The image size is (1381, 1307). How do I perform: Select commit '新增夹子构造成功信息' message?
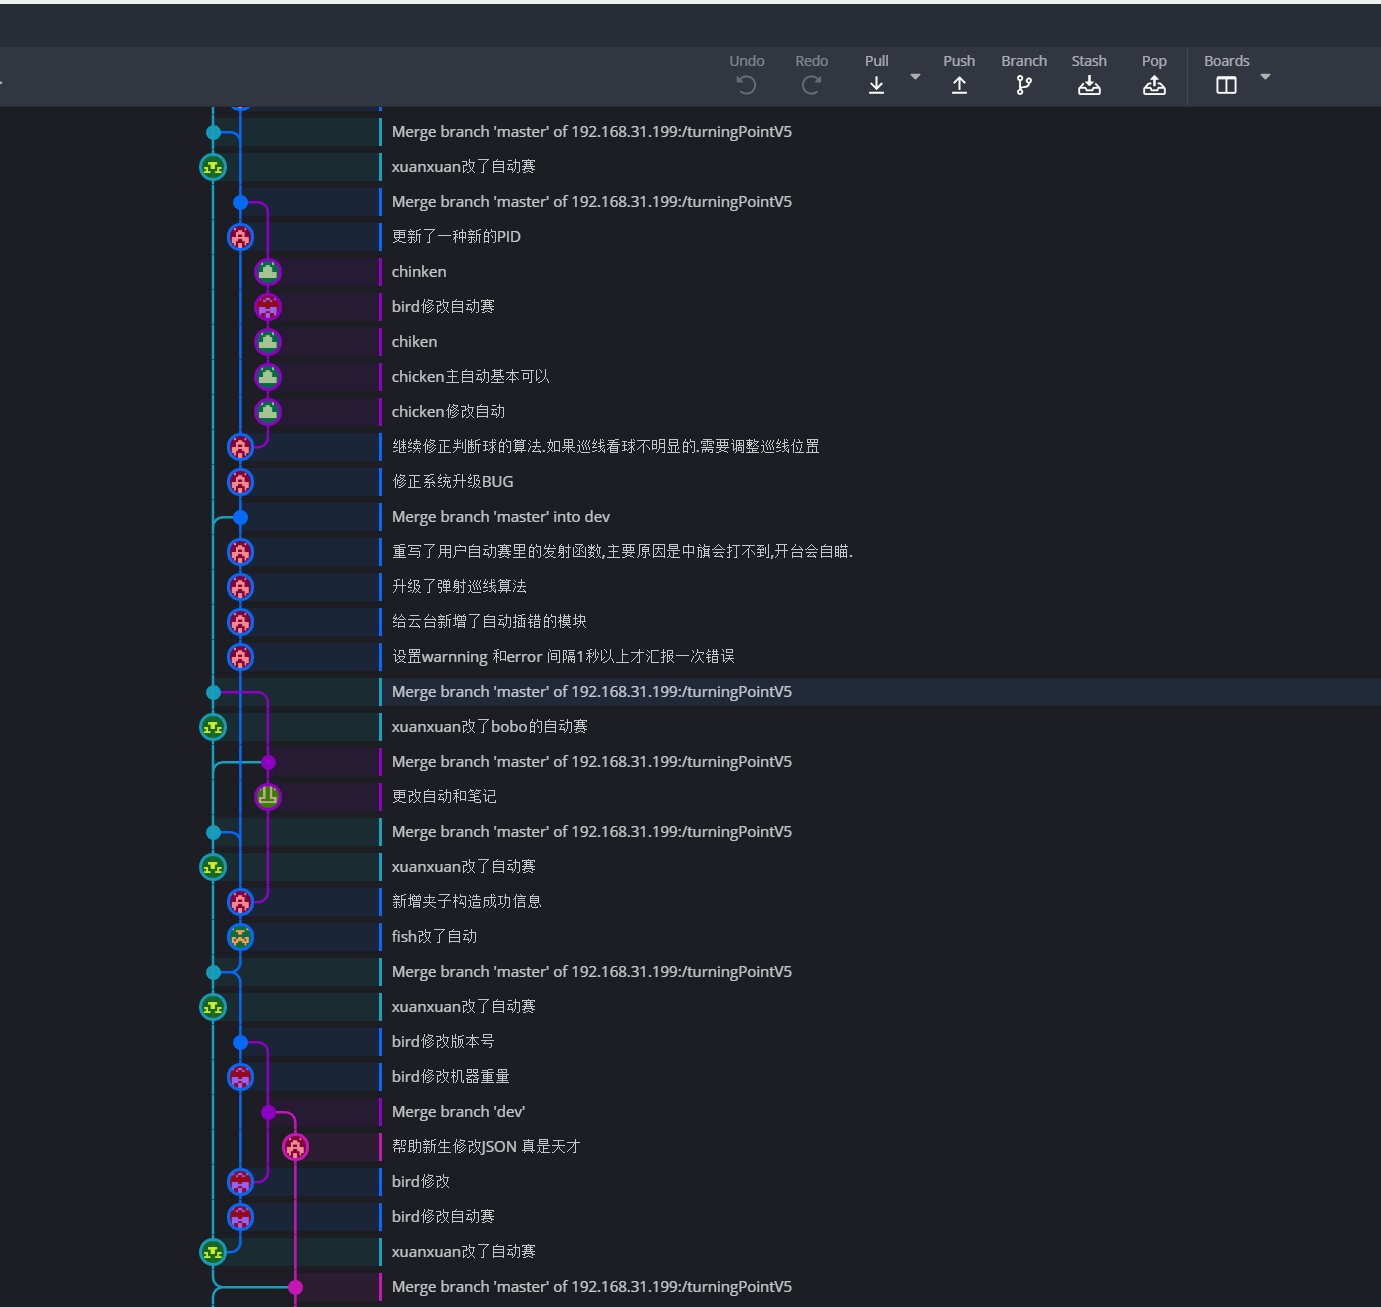click(x=466, y=902)
